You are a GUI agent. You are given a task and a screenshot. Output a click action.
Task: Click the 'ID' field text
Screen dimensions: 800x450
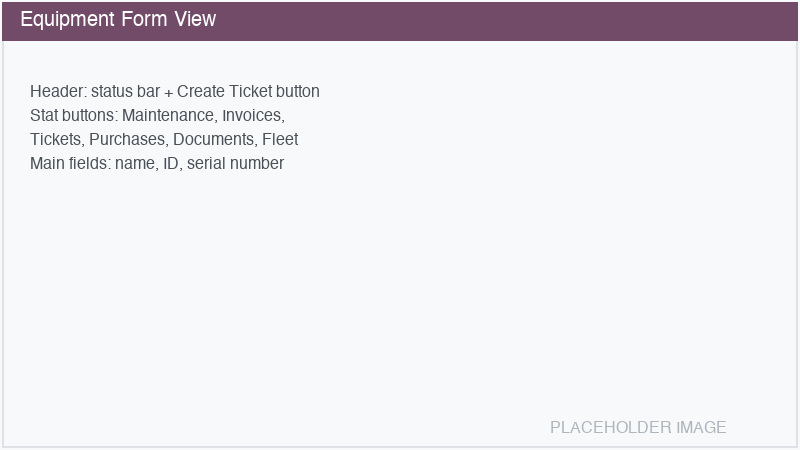pos(171,164)
